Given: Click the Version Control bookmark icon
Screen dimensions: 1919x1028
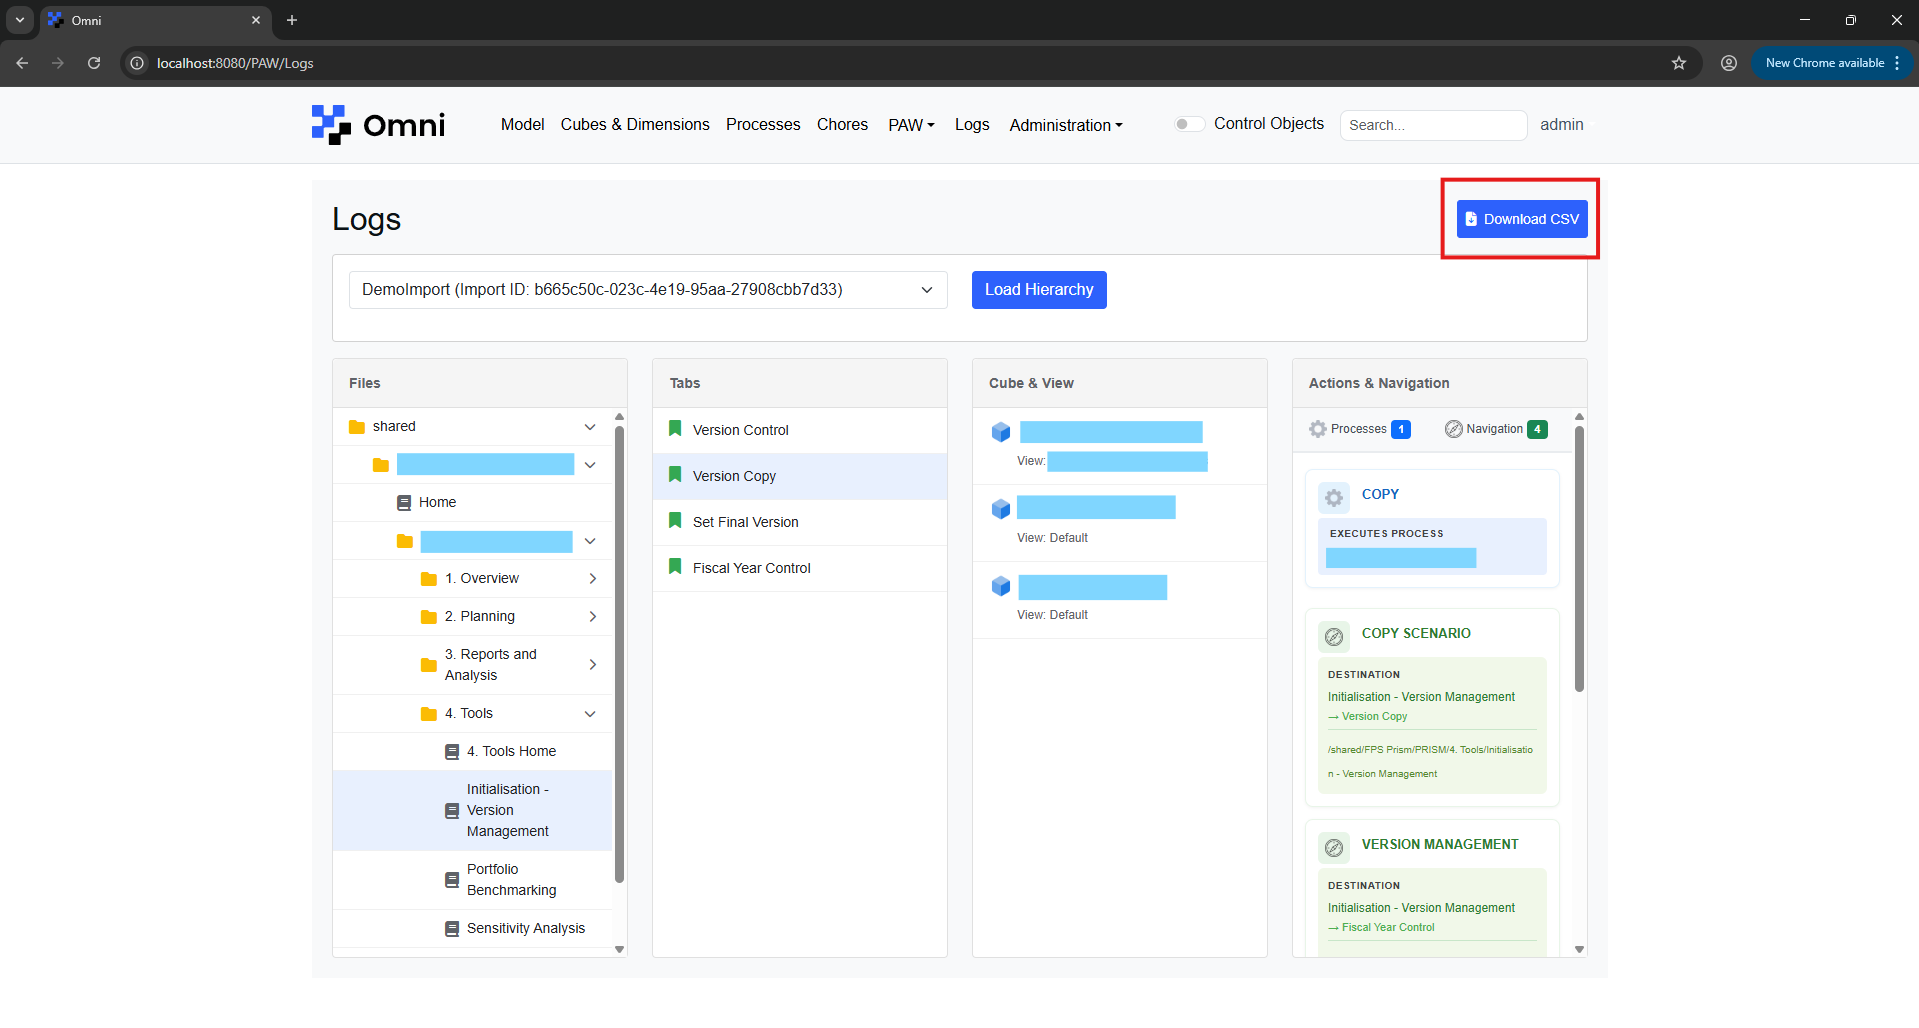Looking at the screenshot, I should pos(675,429).
